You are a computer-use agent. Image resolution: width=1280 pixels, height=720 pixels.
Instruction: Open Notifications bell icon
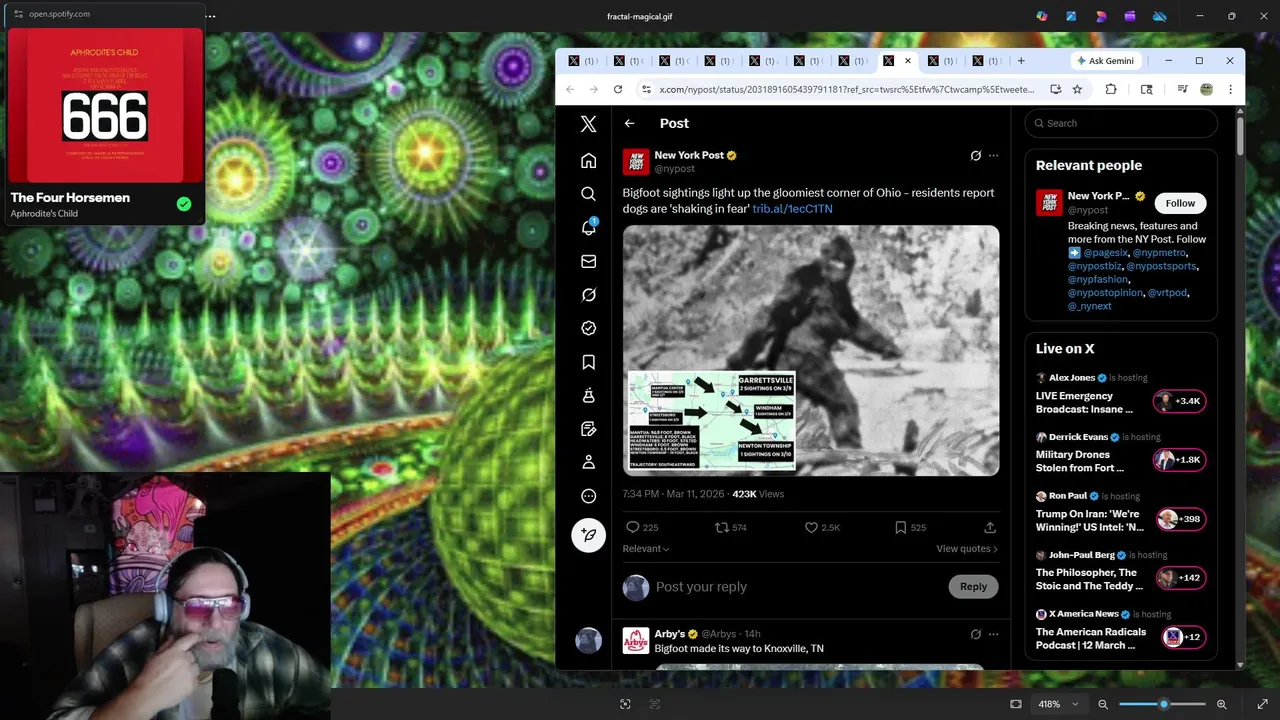[x=588, y=228]
